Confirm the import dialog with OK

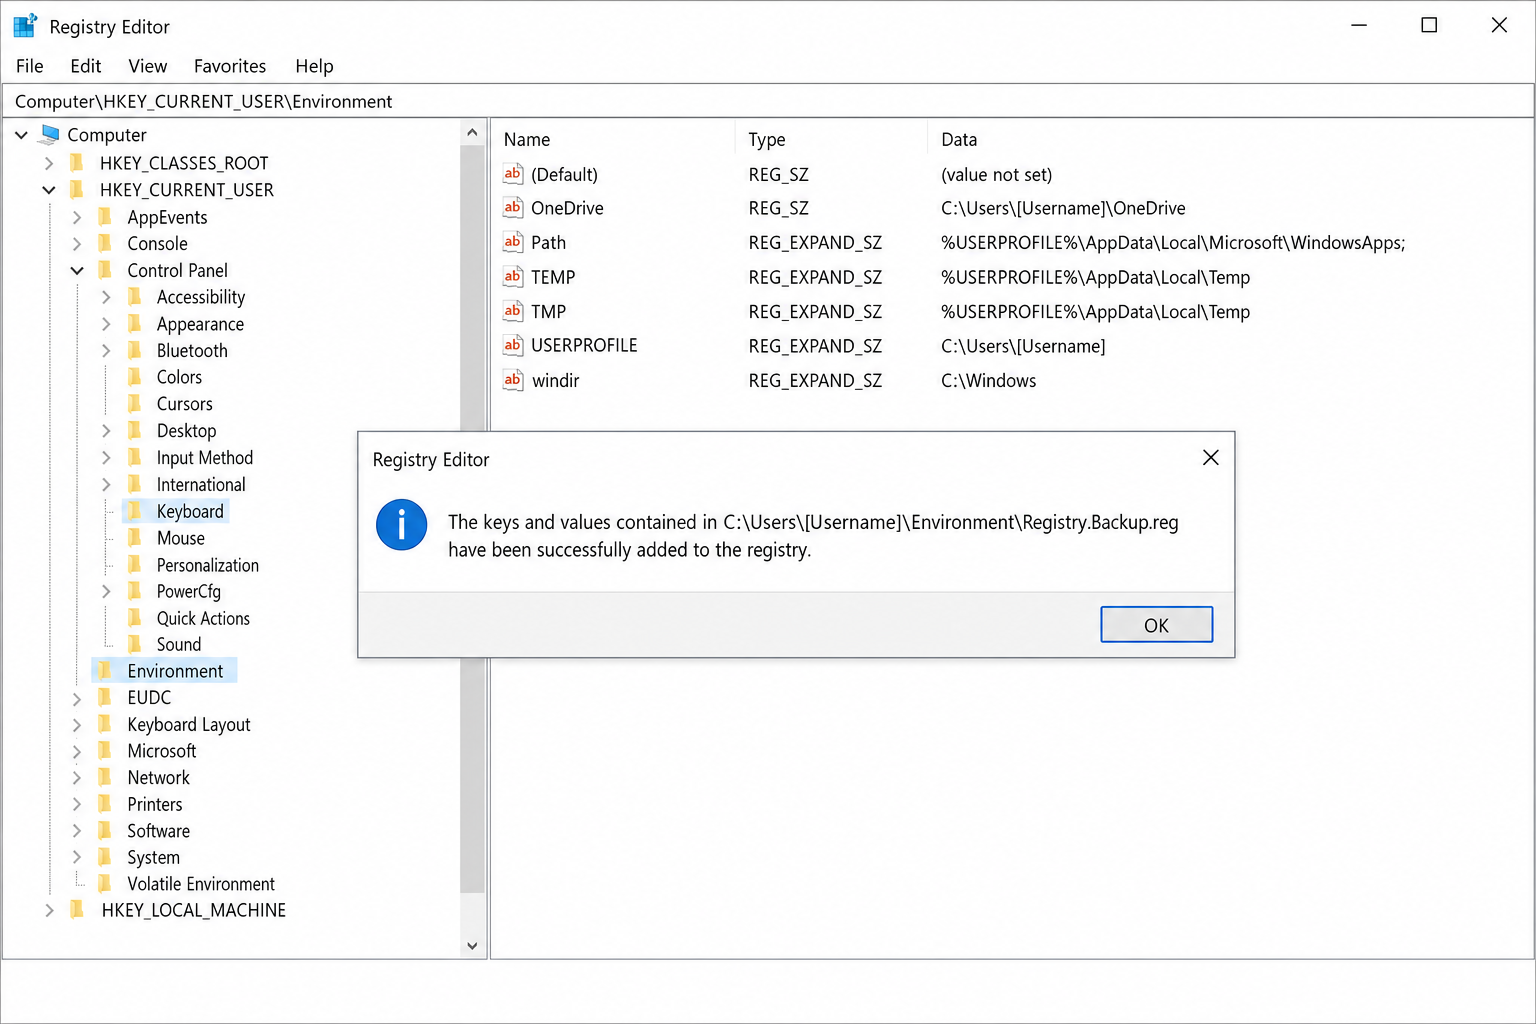[1156, 625]
